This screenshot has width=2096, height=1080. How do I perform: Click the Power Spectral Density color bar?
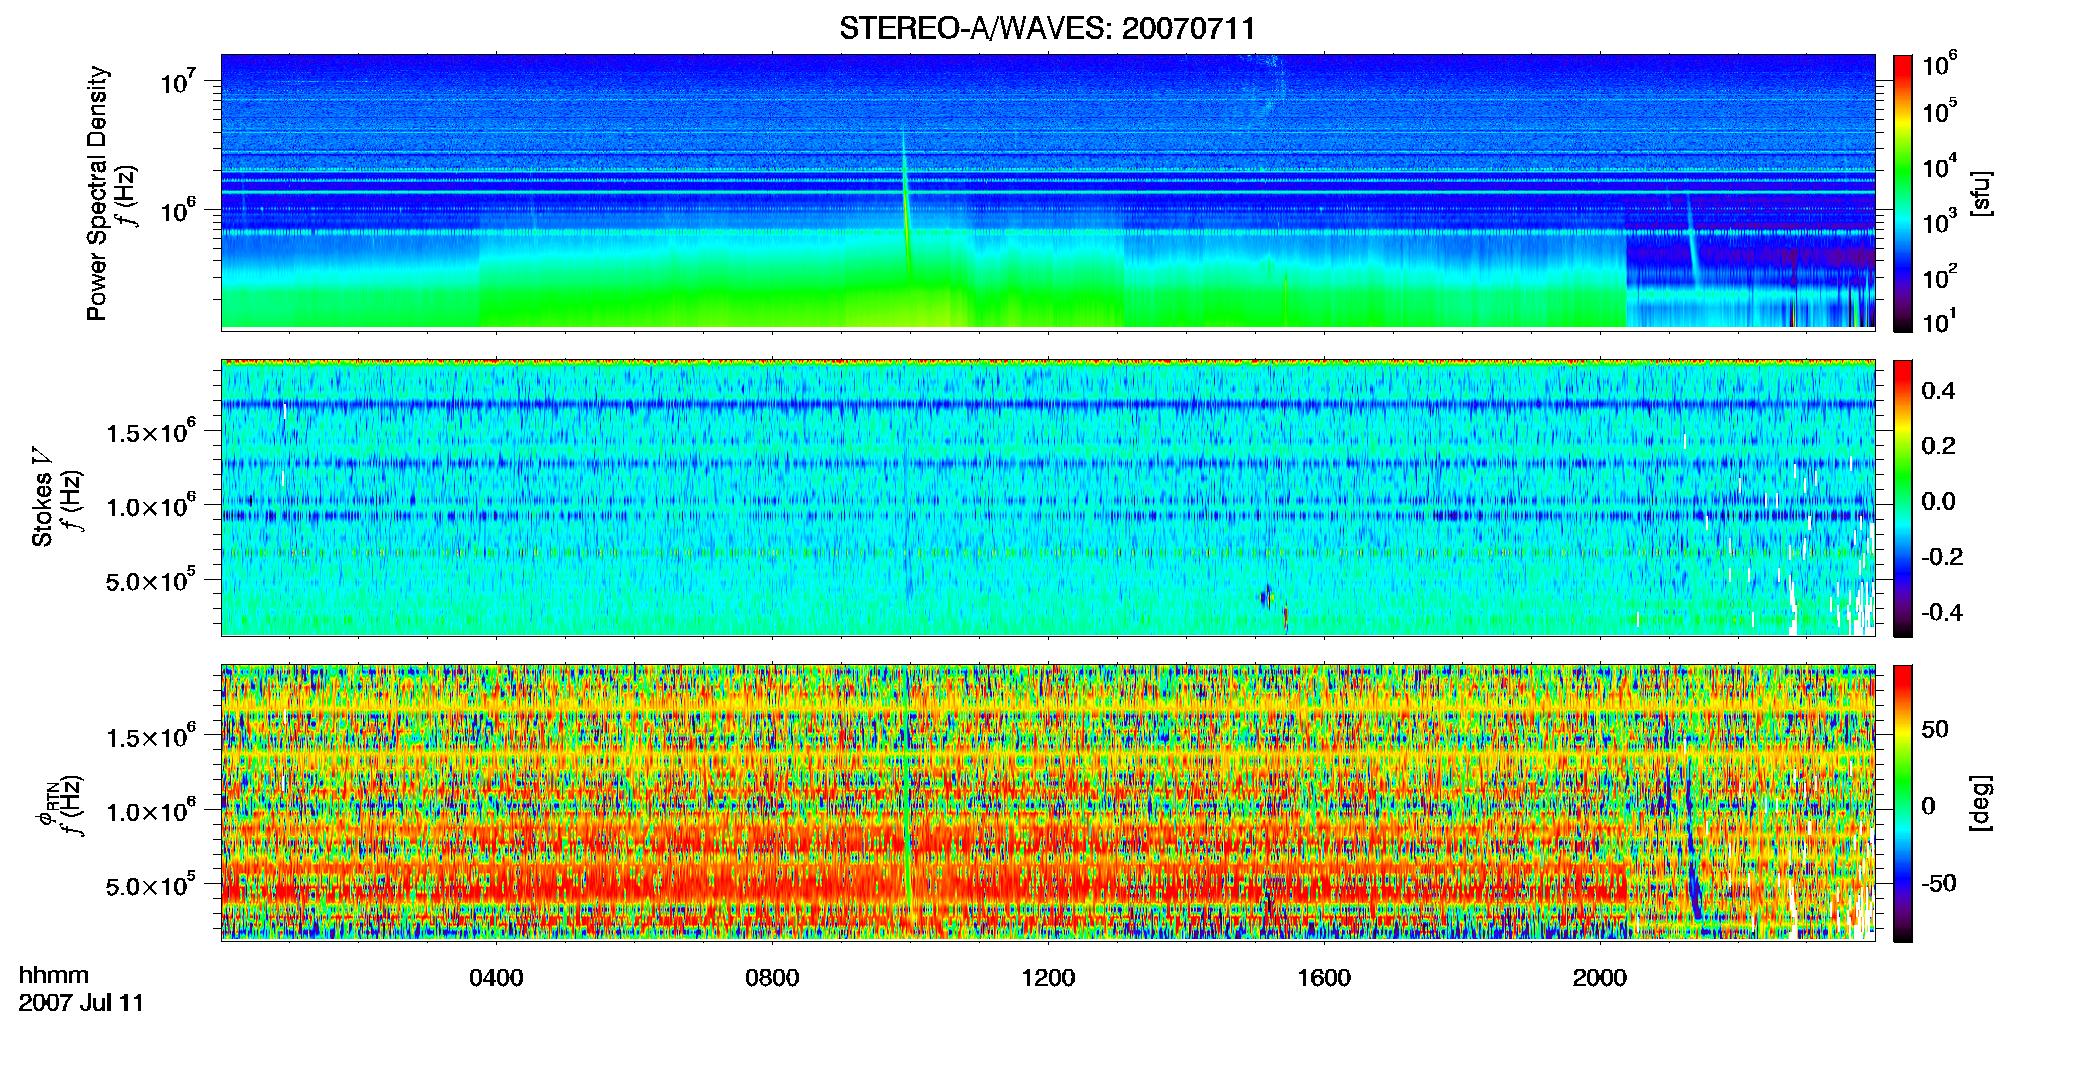point(1903,193)
